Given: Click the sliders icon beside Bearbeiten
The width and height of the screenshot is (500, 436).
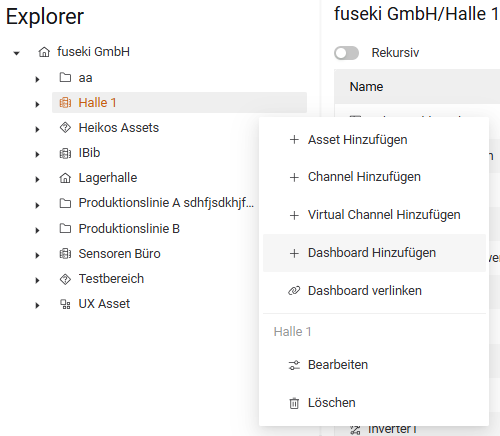Looking at the screenshot, I should [x=294, y=365].
